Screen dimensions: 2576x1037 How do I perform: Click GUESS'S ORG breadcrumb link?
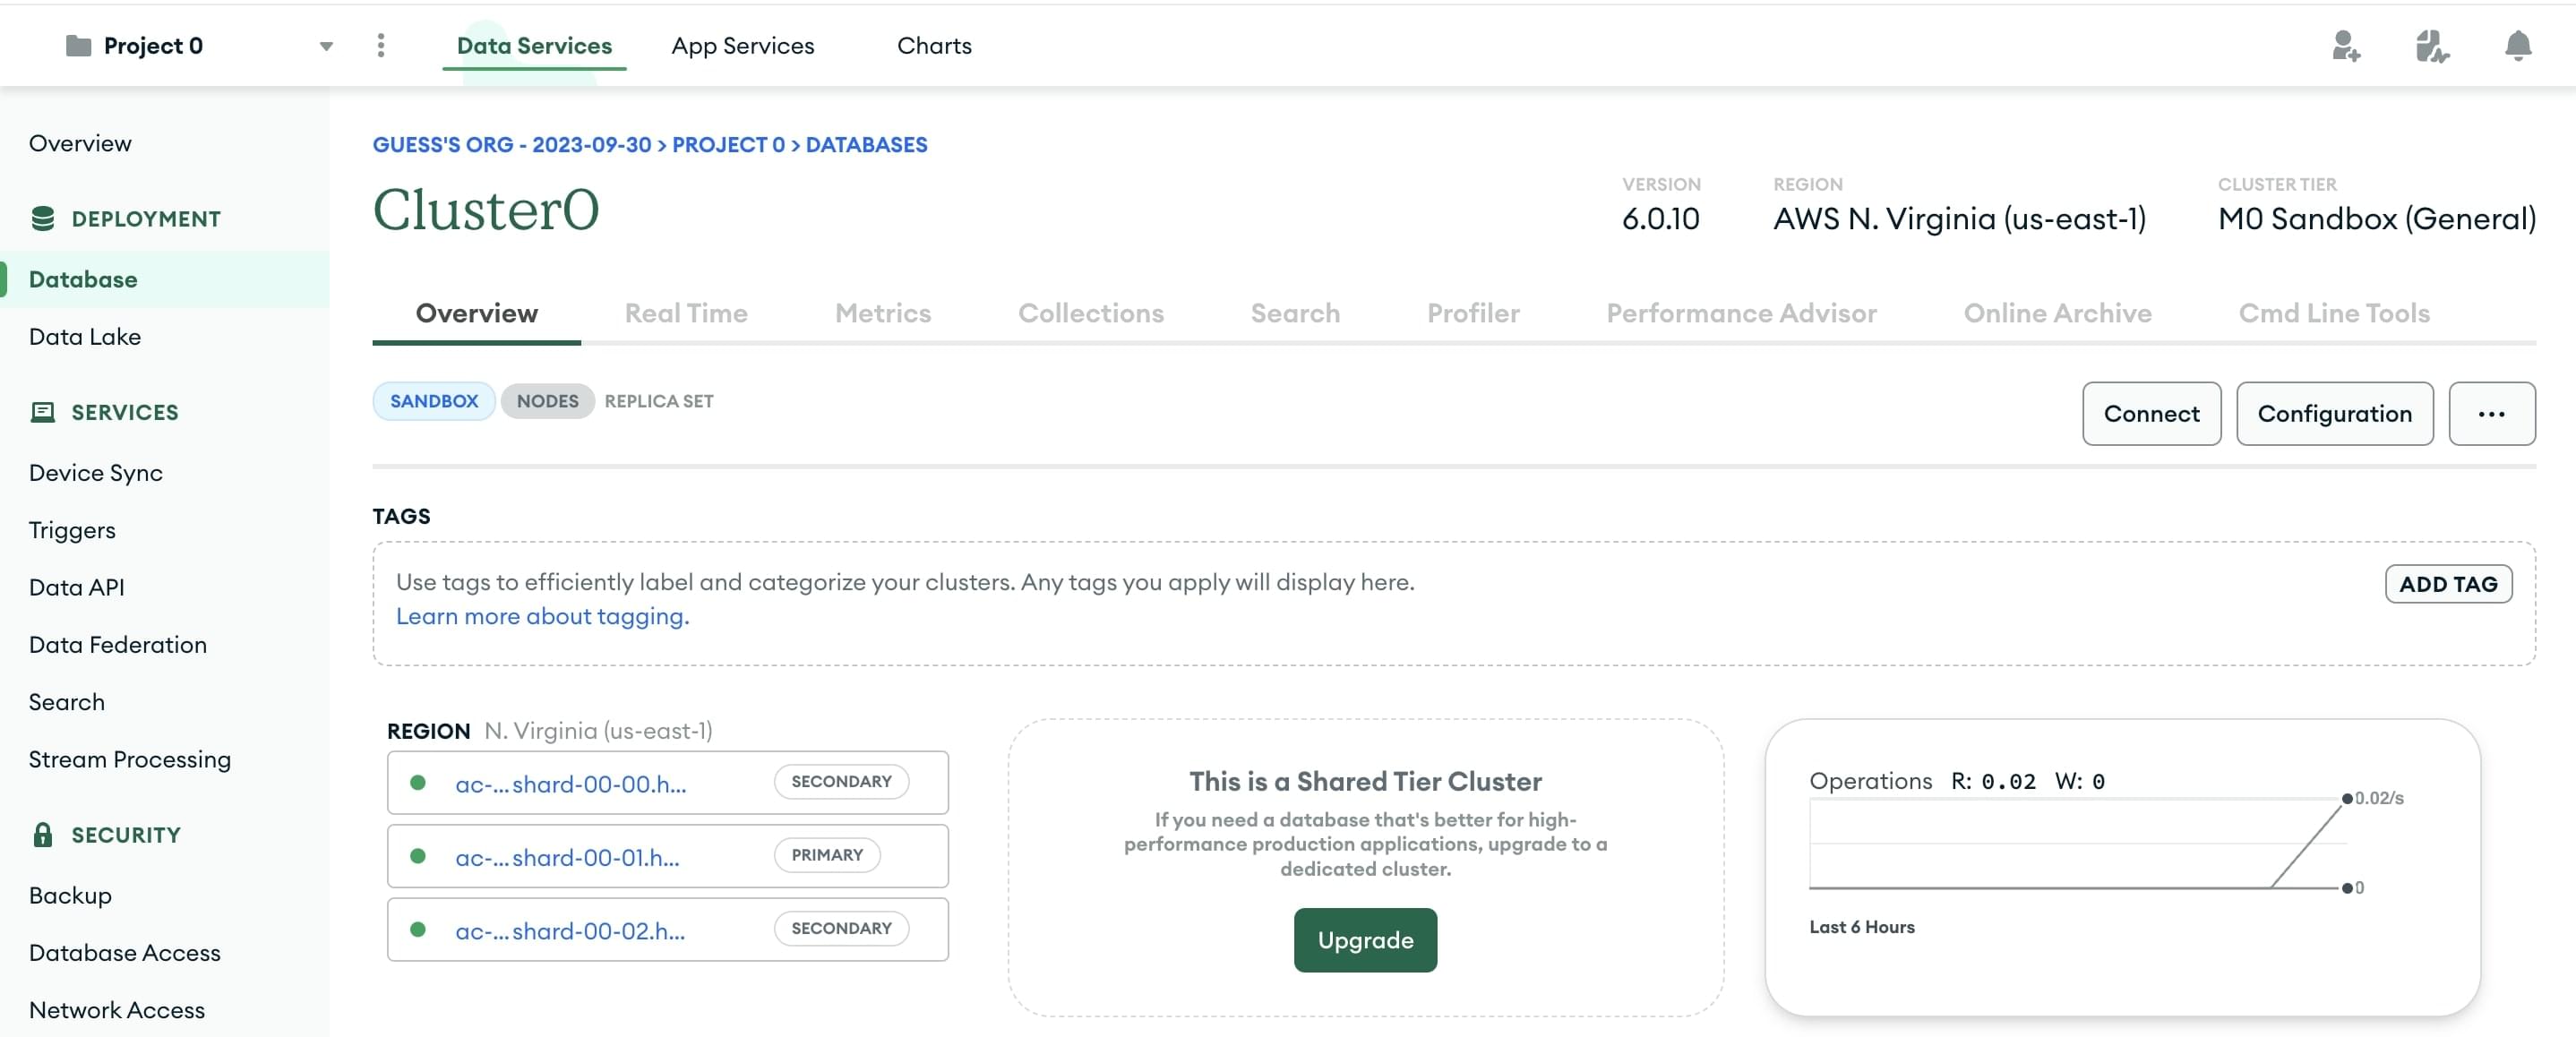coord(512,145)
